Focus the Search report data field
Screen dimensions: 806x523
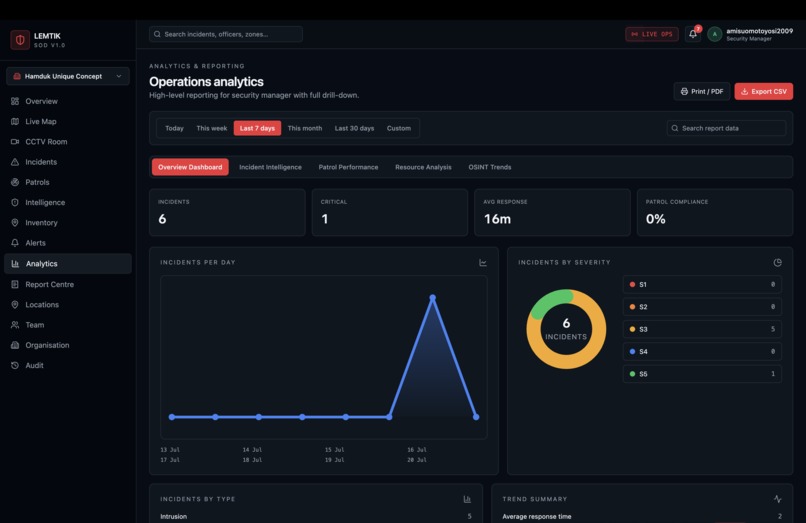coord(726,128)
